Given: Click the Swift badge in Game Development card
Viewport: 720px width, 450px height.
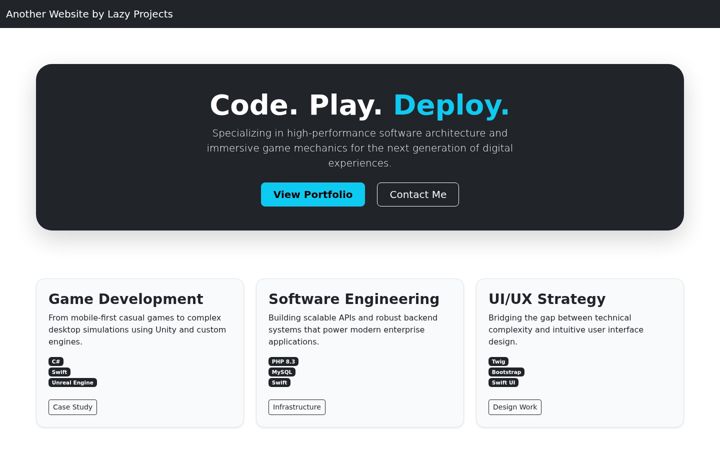Looking at the screenshot, I should pos(59,372).
